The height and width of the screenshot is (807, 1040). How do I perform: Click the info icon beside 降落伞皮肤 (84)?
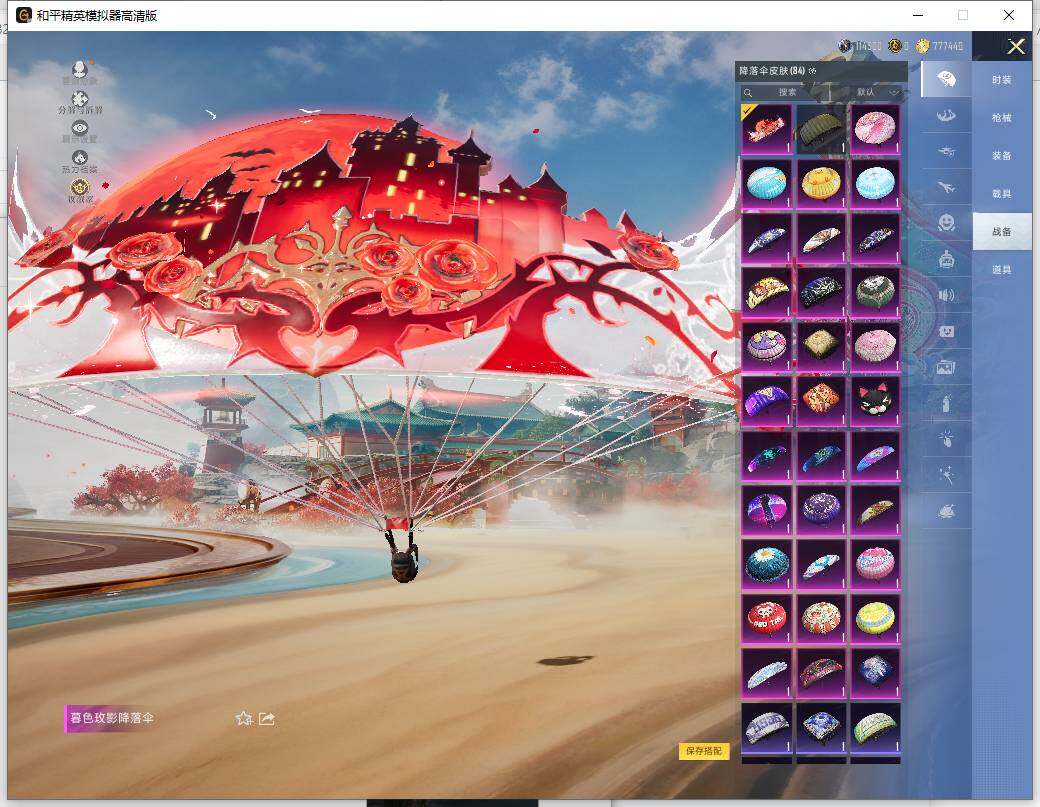pos(812,70)
